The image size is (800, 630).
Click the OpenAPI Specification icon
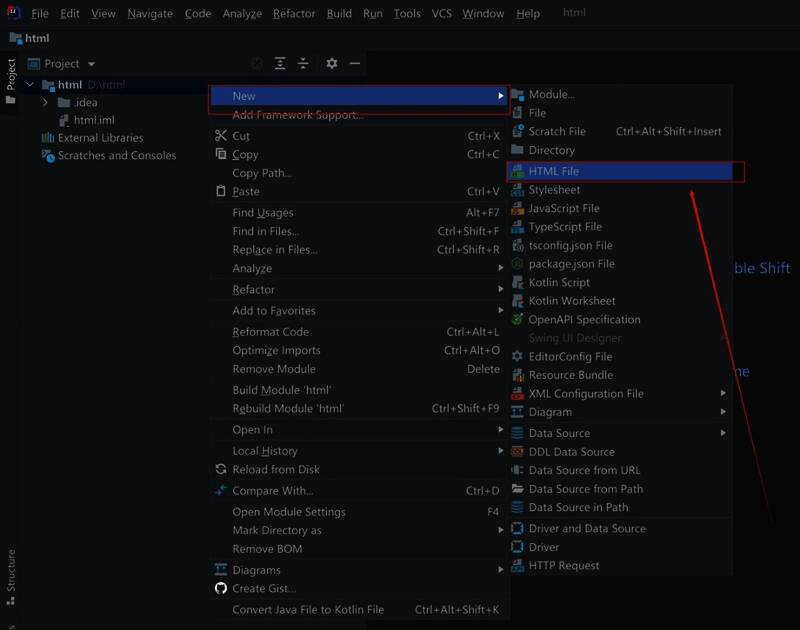(x=517, y=319)
